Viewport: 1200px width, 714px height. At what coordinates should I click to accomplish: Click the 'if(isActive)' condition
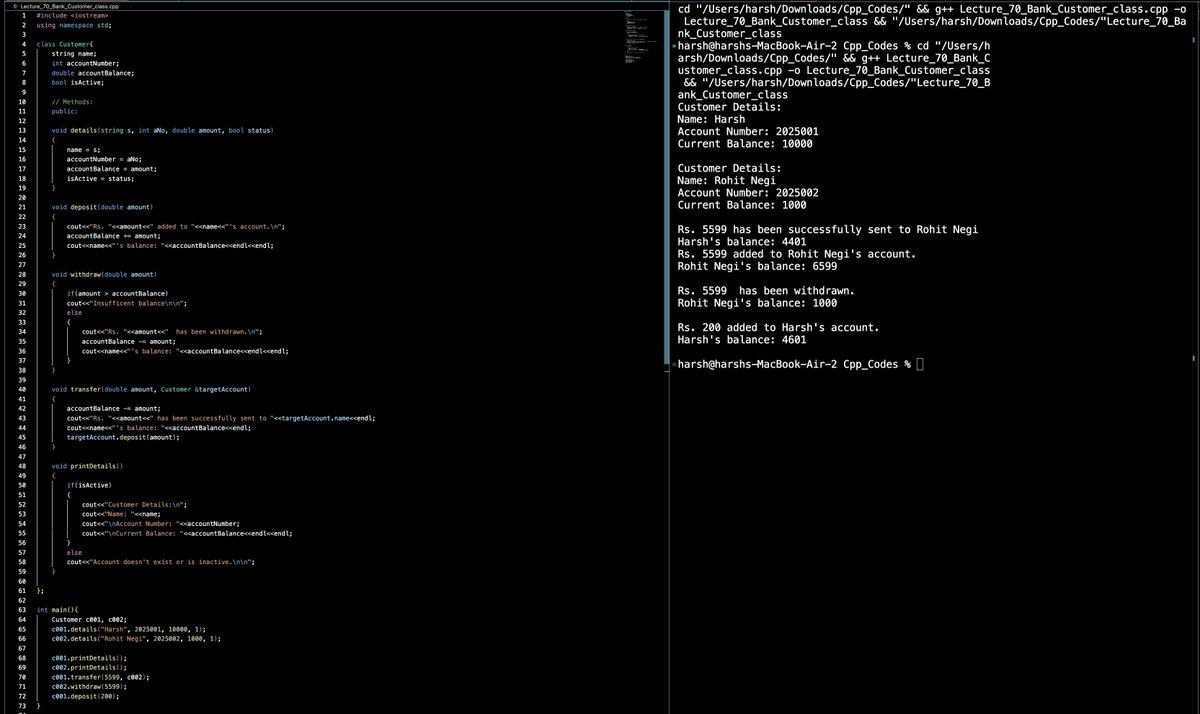(89, 485)
